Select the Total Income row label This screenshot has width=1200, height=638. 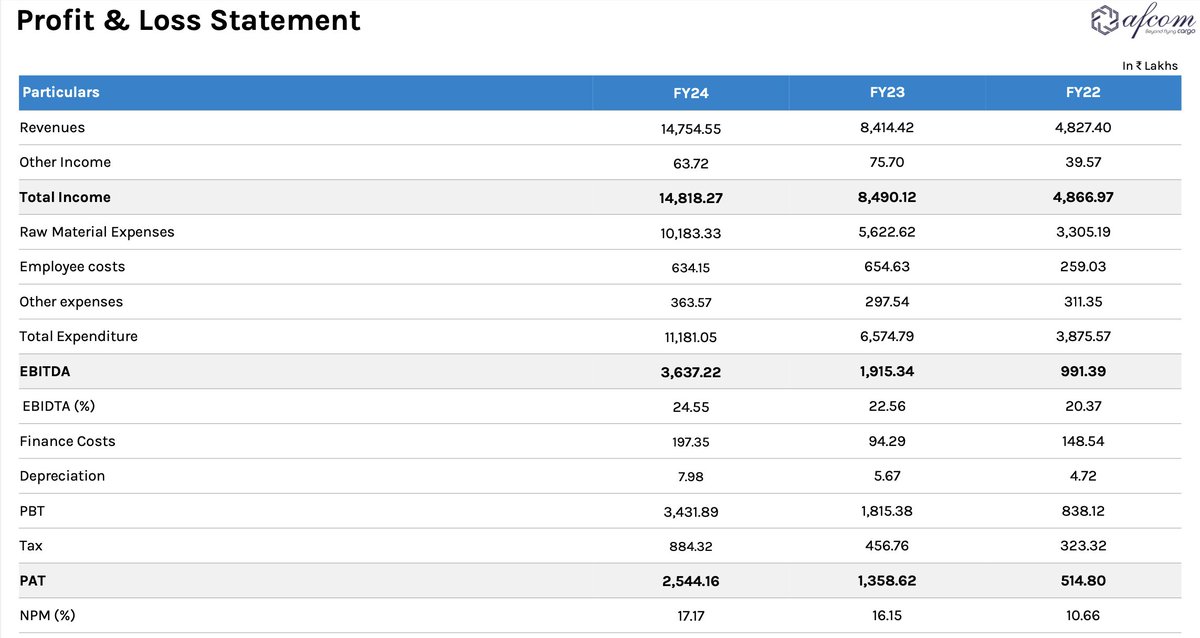65,197
